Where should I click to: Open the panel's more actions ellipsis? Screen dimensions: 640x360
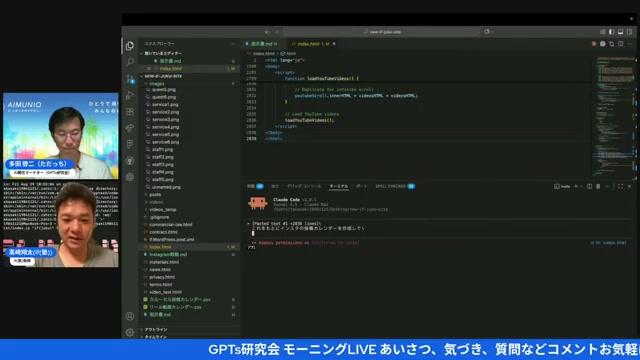click(x=608, y=186)
